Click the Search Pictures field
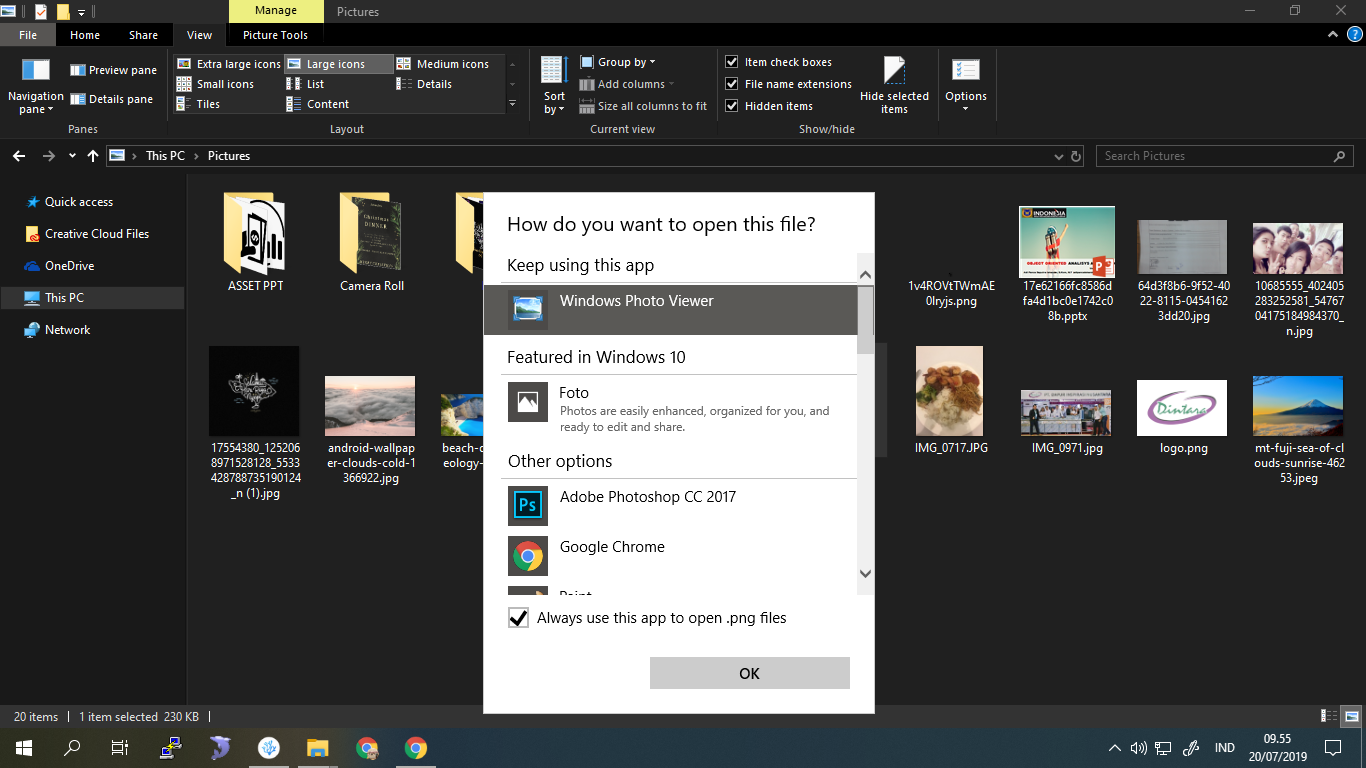1366x768 pixels. (x=1225, y=156)
